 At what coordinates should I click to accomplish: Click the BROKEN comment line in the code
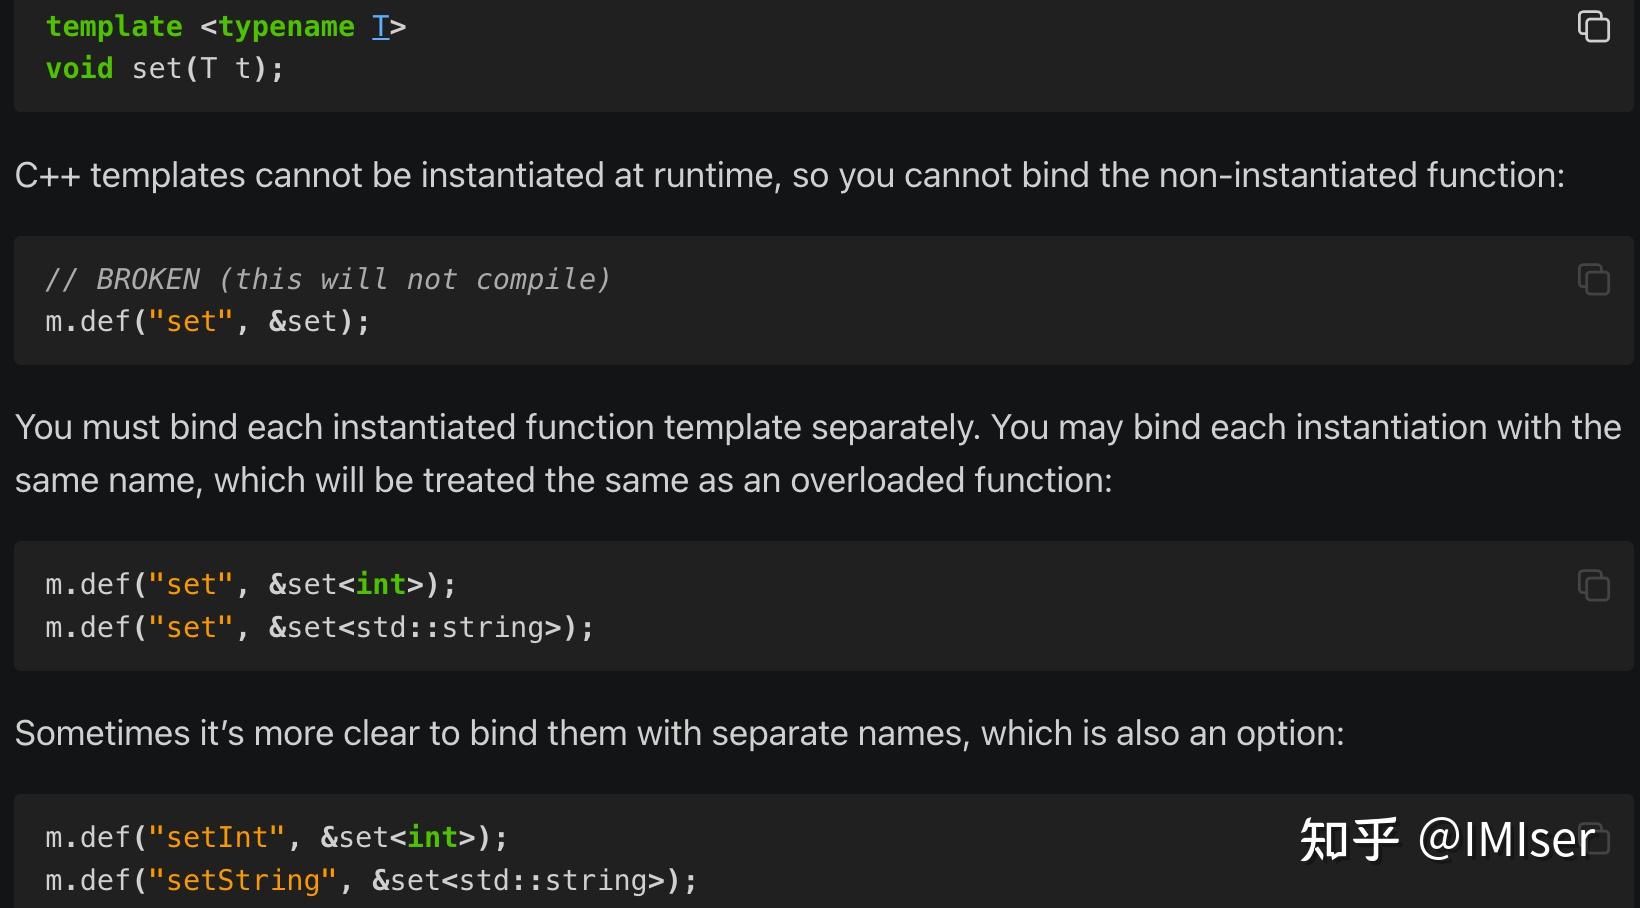pyautogui.click(x=327, y=280)
